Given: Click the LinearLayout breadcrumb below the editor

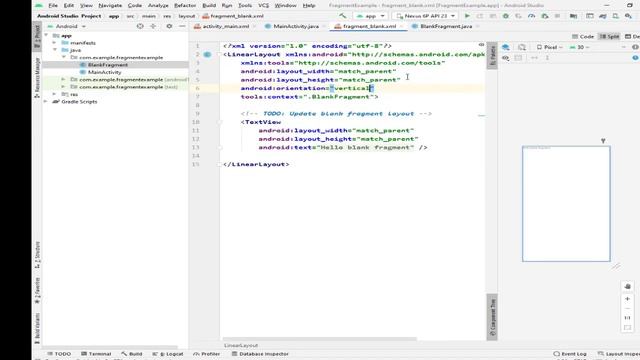Looking at the screenshot, I should [241, 345].
